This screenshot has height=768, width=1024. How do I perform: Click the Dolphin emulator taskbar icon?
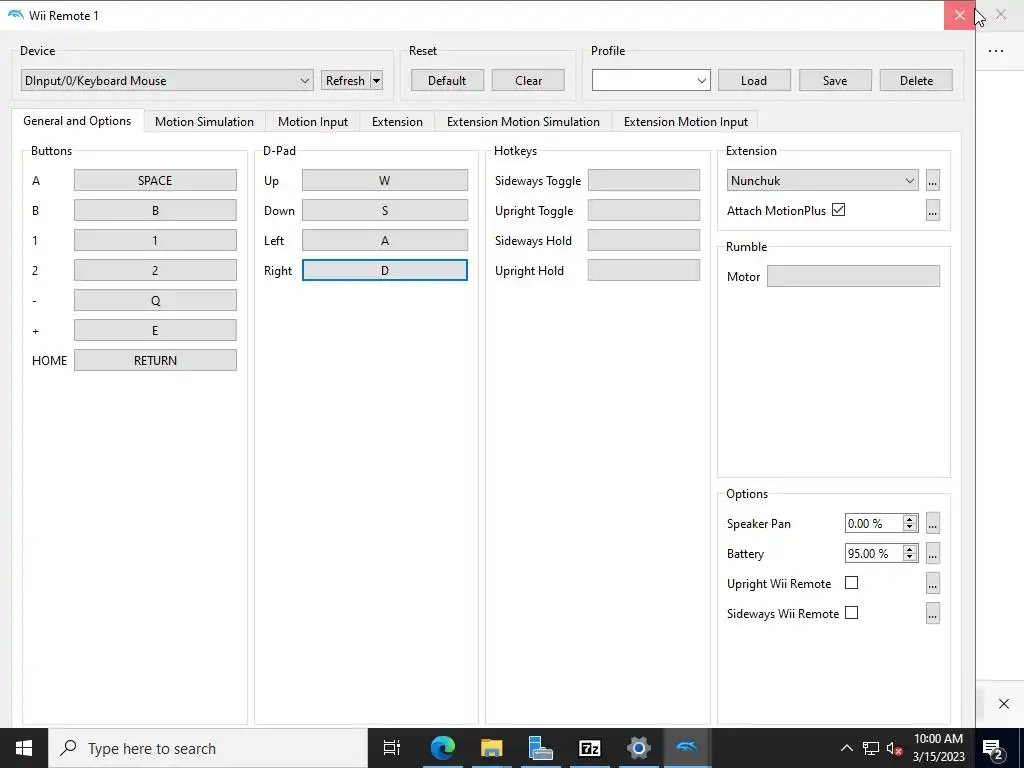[687, 748]
